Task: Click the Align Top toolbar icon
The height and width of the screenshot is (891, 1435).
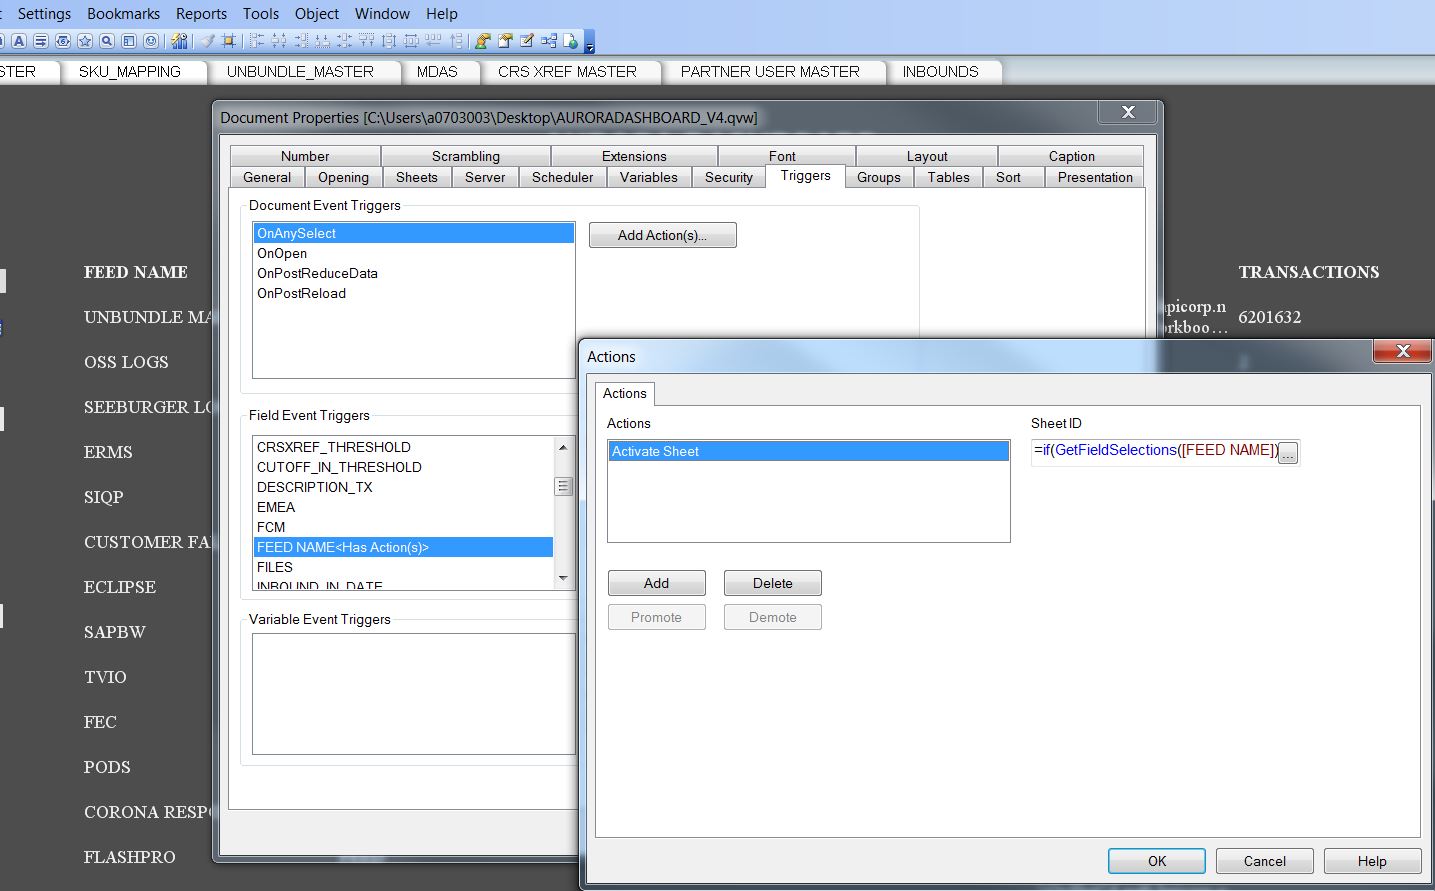Action: [x=367, y=41]
